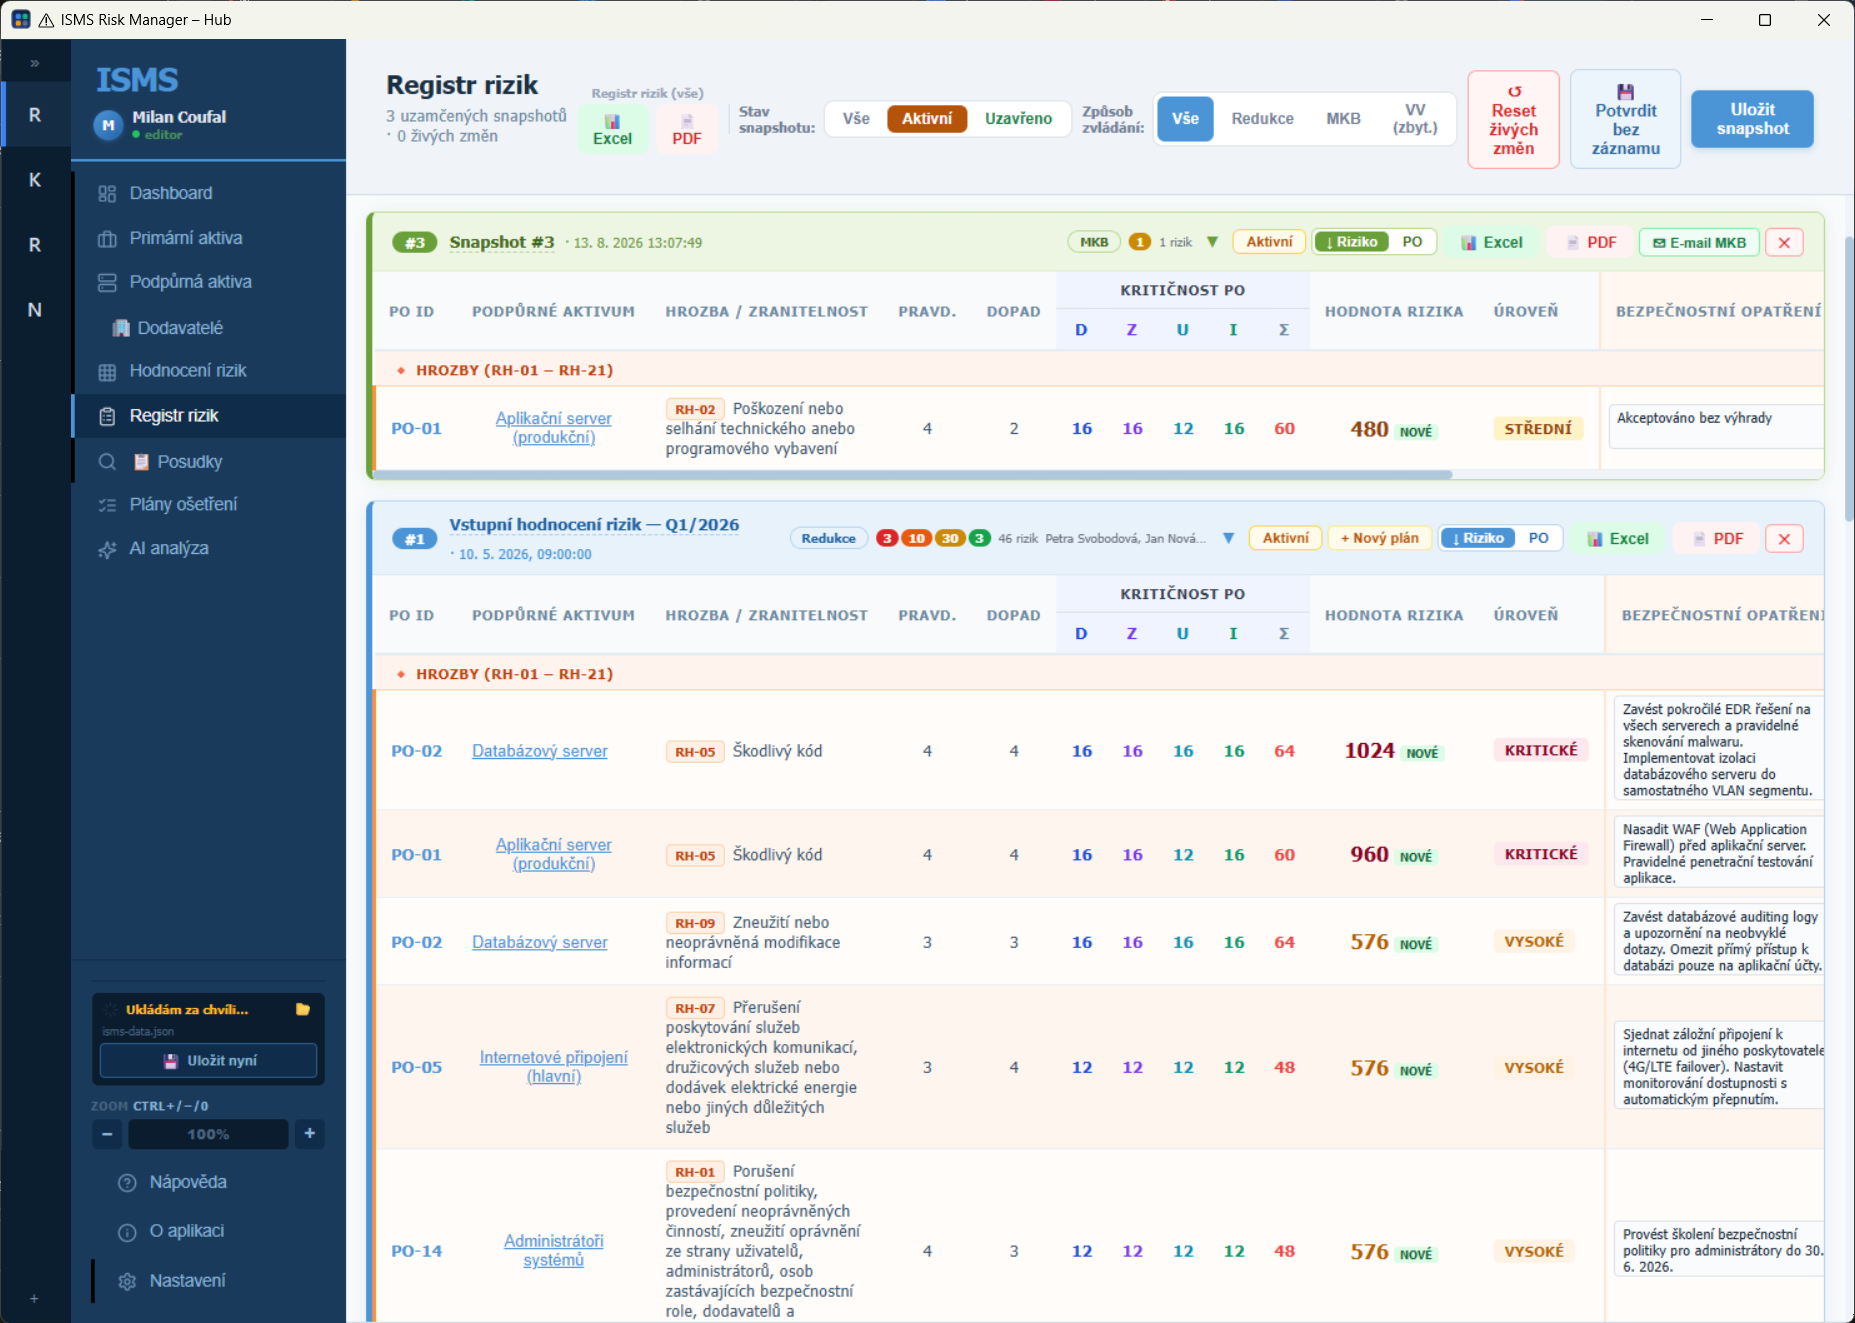The width and height of the screenshot is (1855, 1323).
Task: Click the Nápověda question mark icon
Action: pos(127,1183)
